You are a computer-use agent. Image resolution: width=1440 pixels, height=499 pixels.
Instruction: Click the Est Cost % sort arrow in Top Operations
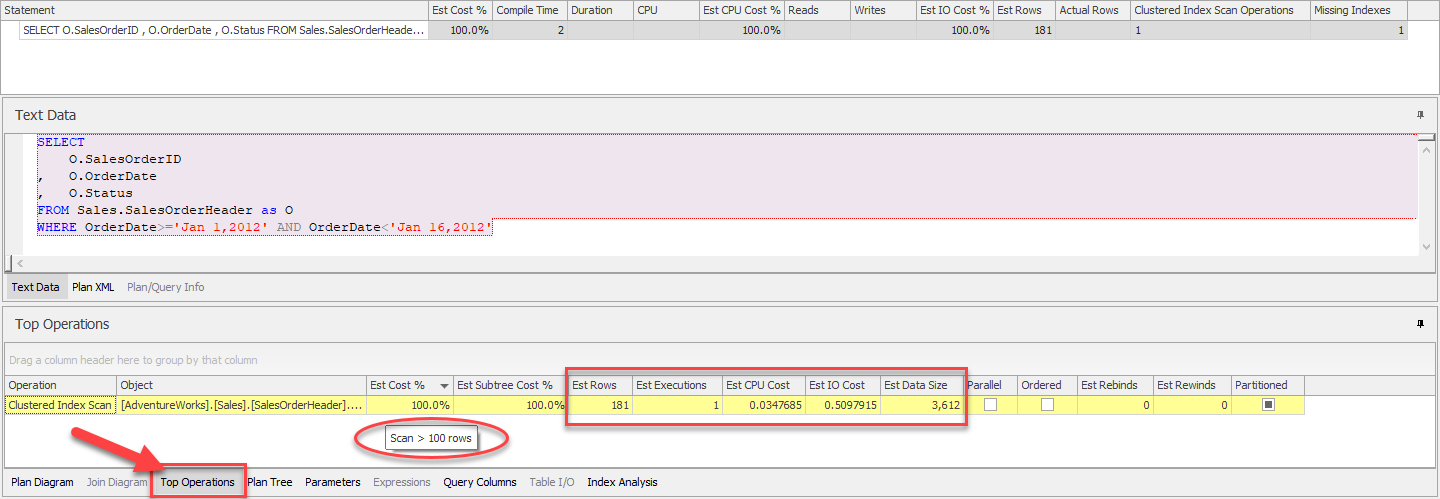tap(443, 386)
